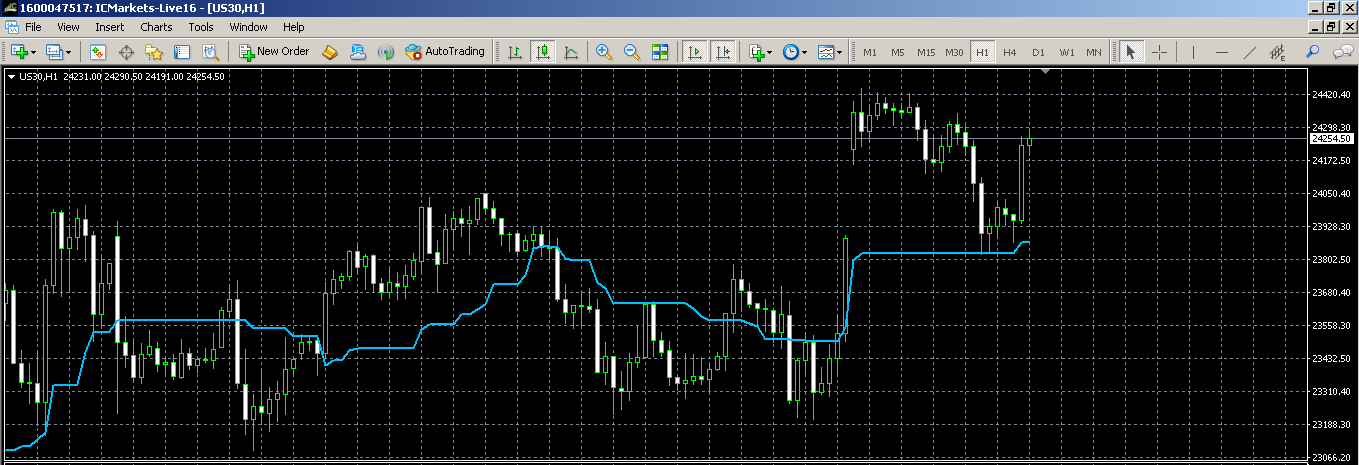Expand the US30,H1 chart title arrow

pos(11,76)
